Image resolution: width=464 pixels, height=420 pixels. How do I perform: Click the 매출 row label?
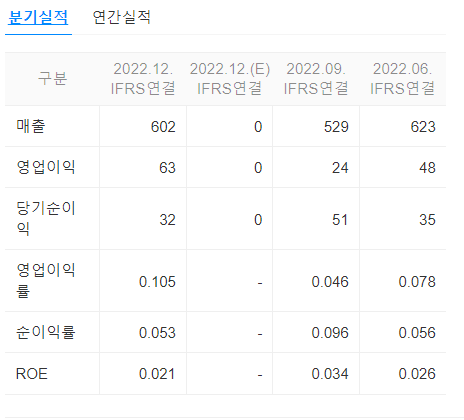pos(31,126)
